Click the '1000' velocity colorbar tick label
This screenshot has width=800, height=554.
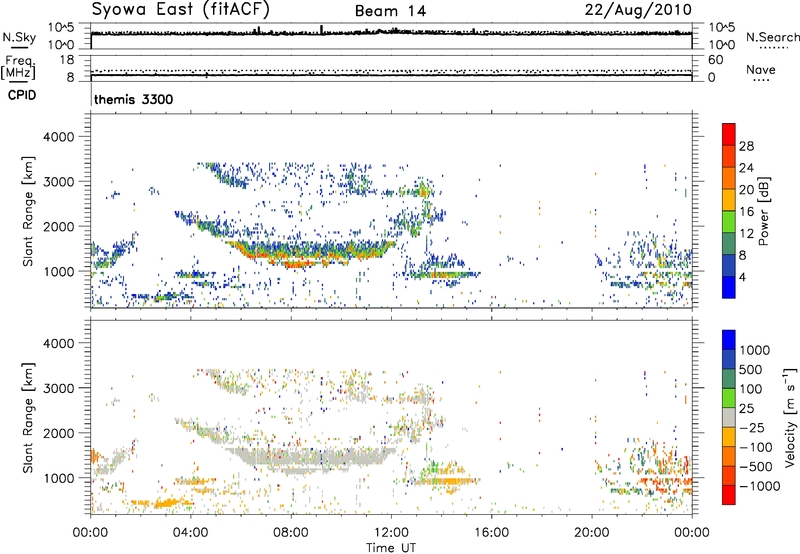755,350
